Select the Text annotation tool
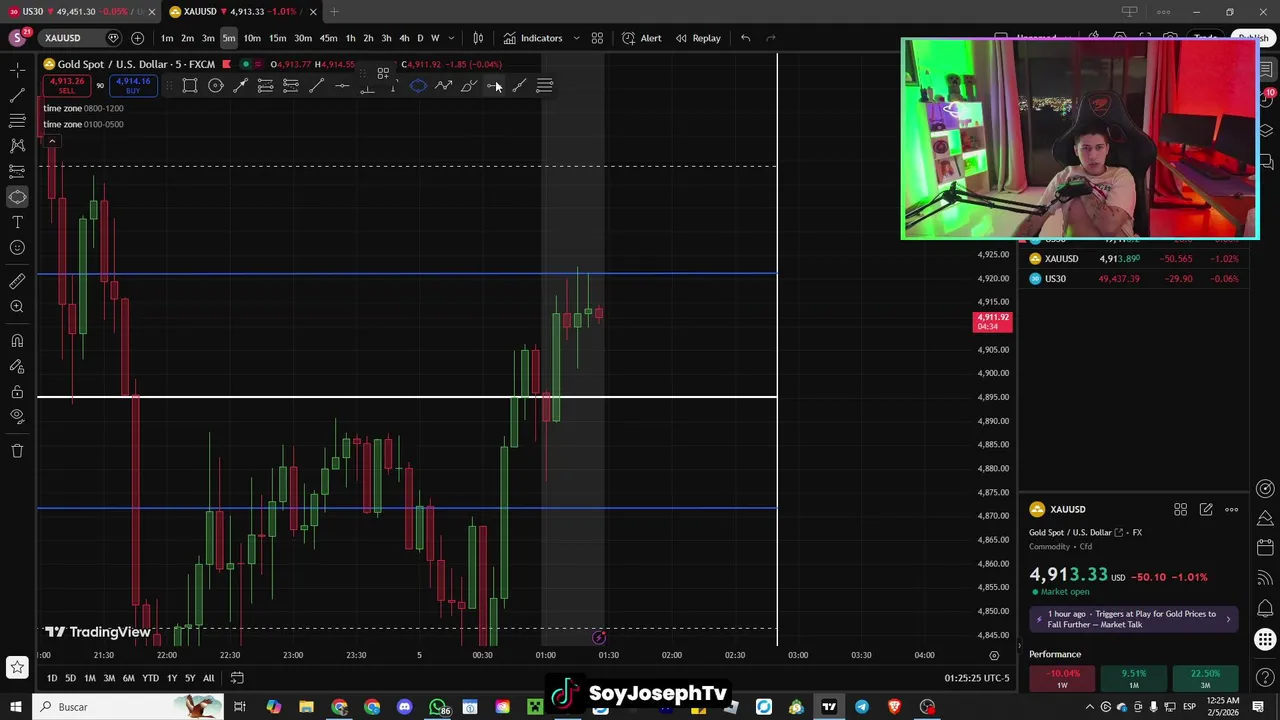 pos(17,222)
